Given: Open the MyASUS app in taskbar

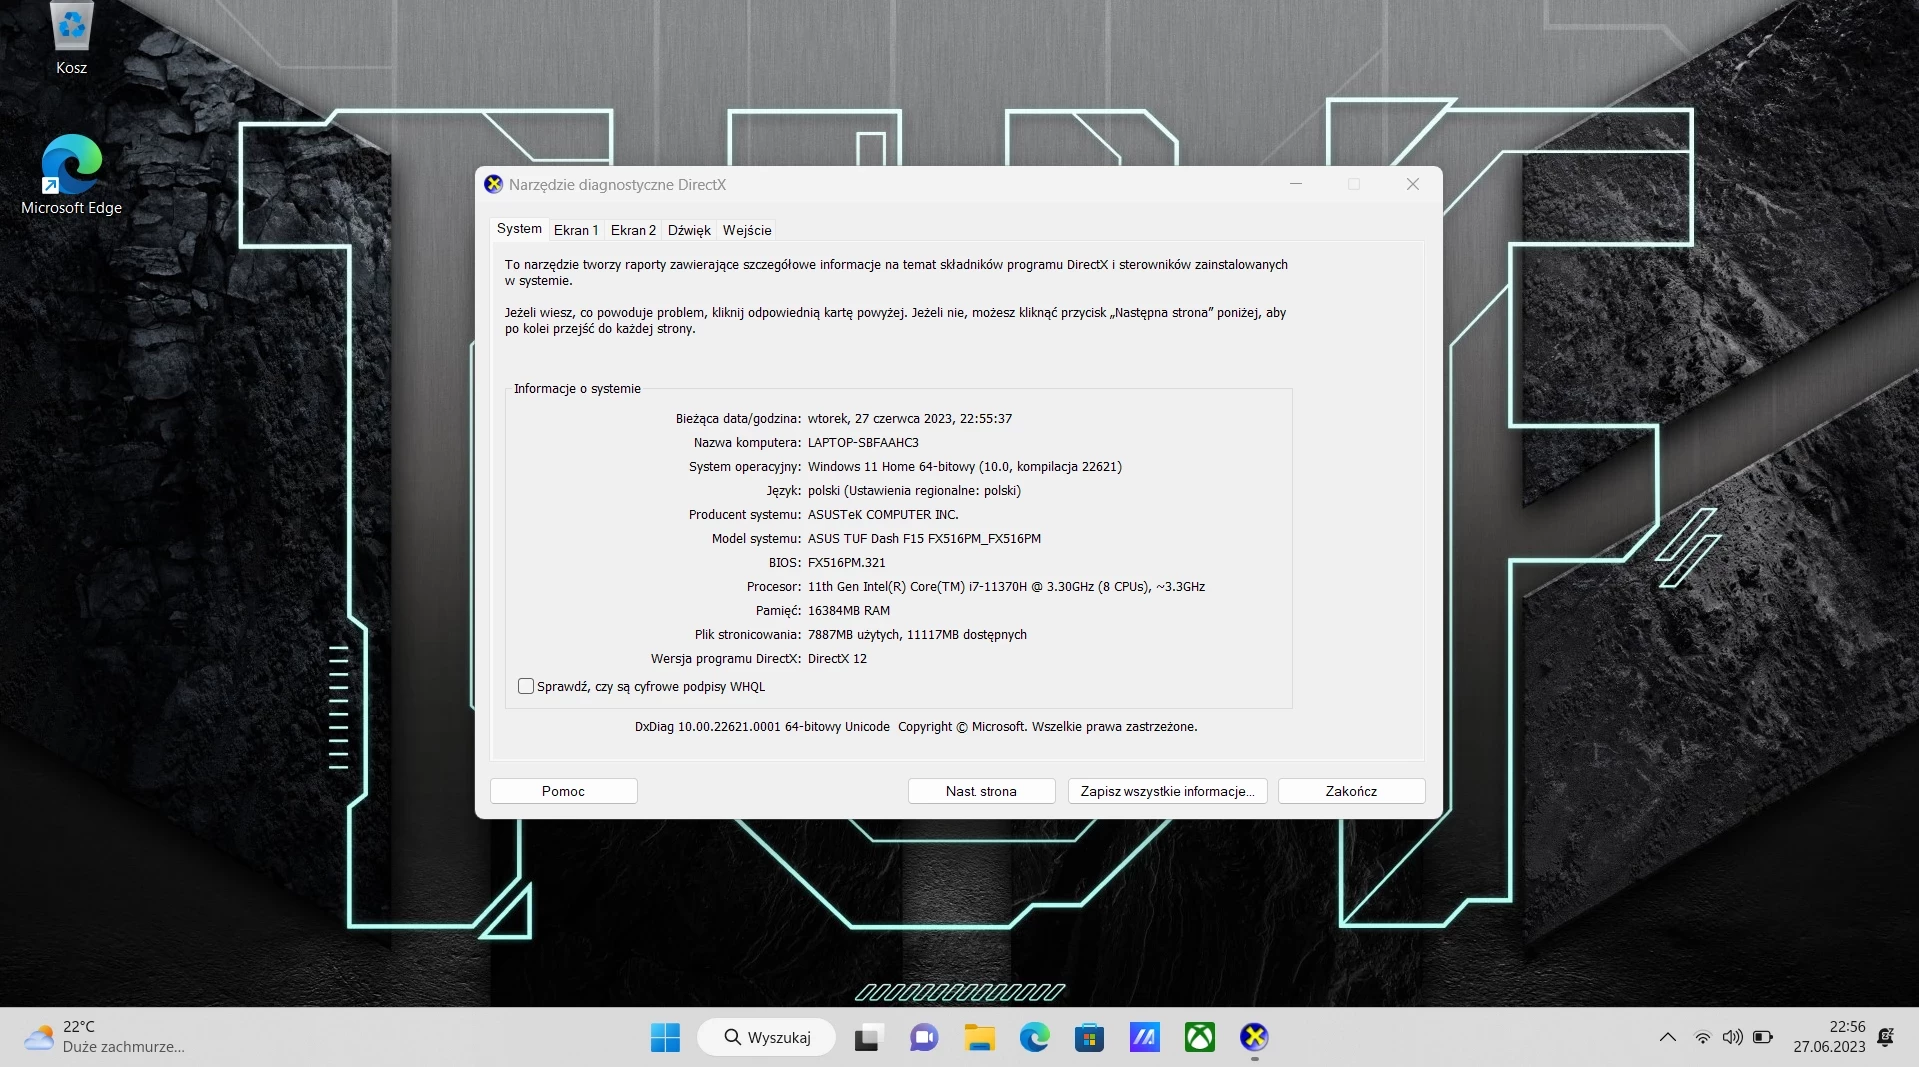Looking at the screenshot, I should (1144, 1037).
